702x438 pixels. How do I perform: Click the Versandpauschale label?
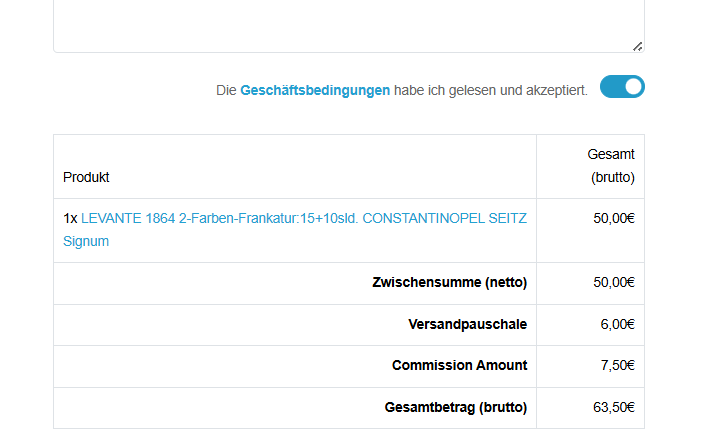(467, 324)
